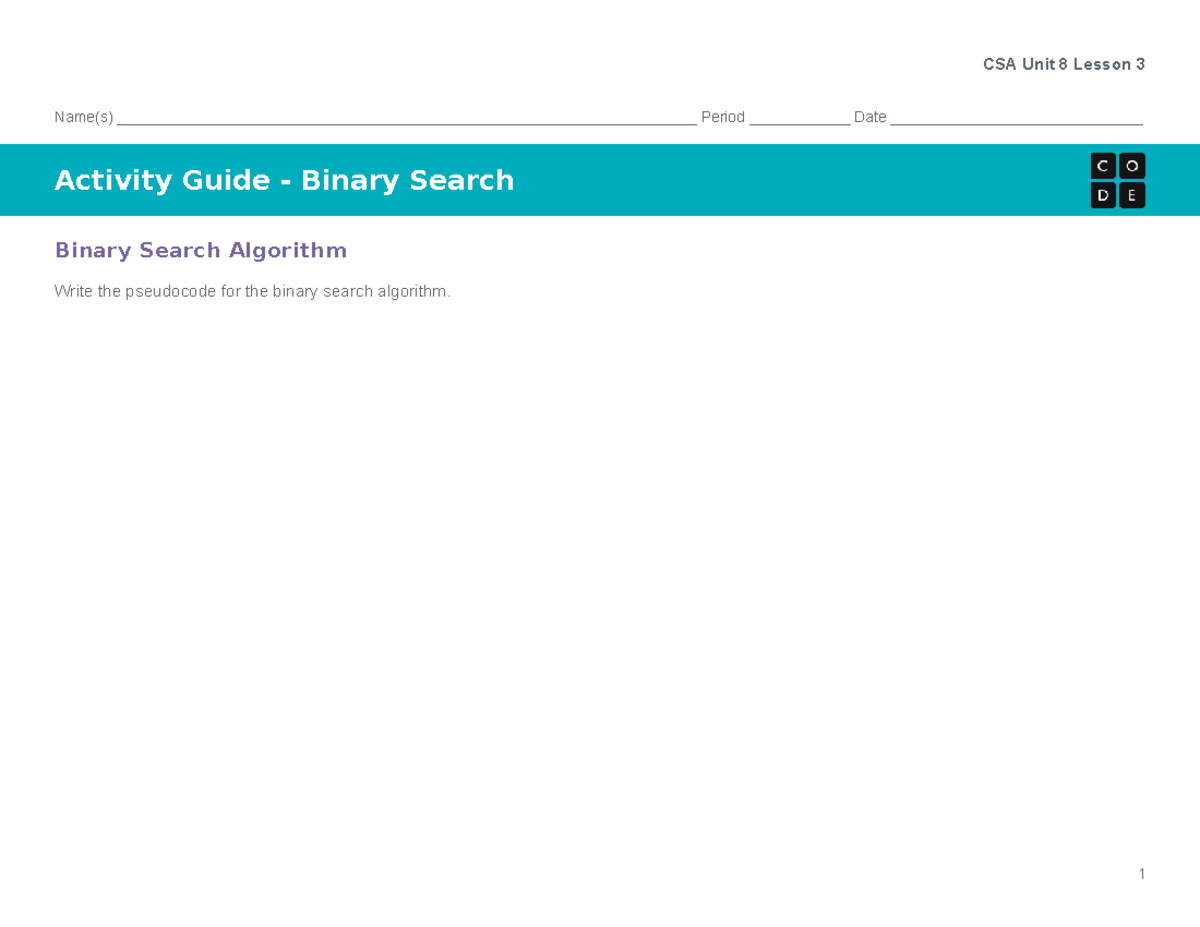The height and width of the screenshot is (927, 1200).
Task: Select the full Code.org logo in the banner
Action: pos(1117,180)
